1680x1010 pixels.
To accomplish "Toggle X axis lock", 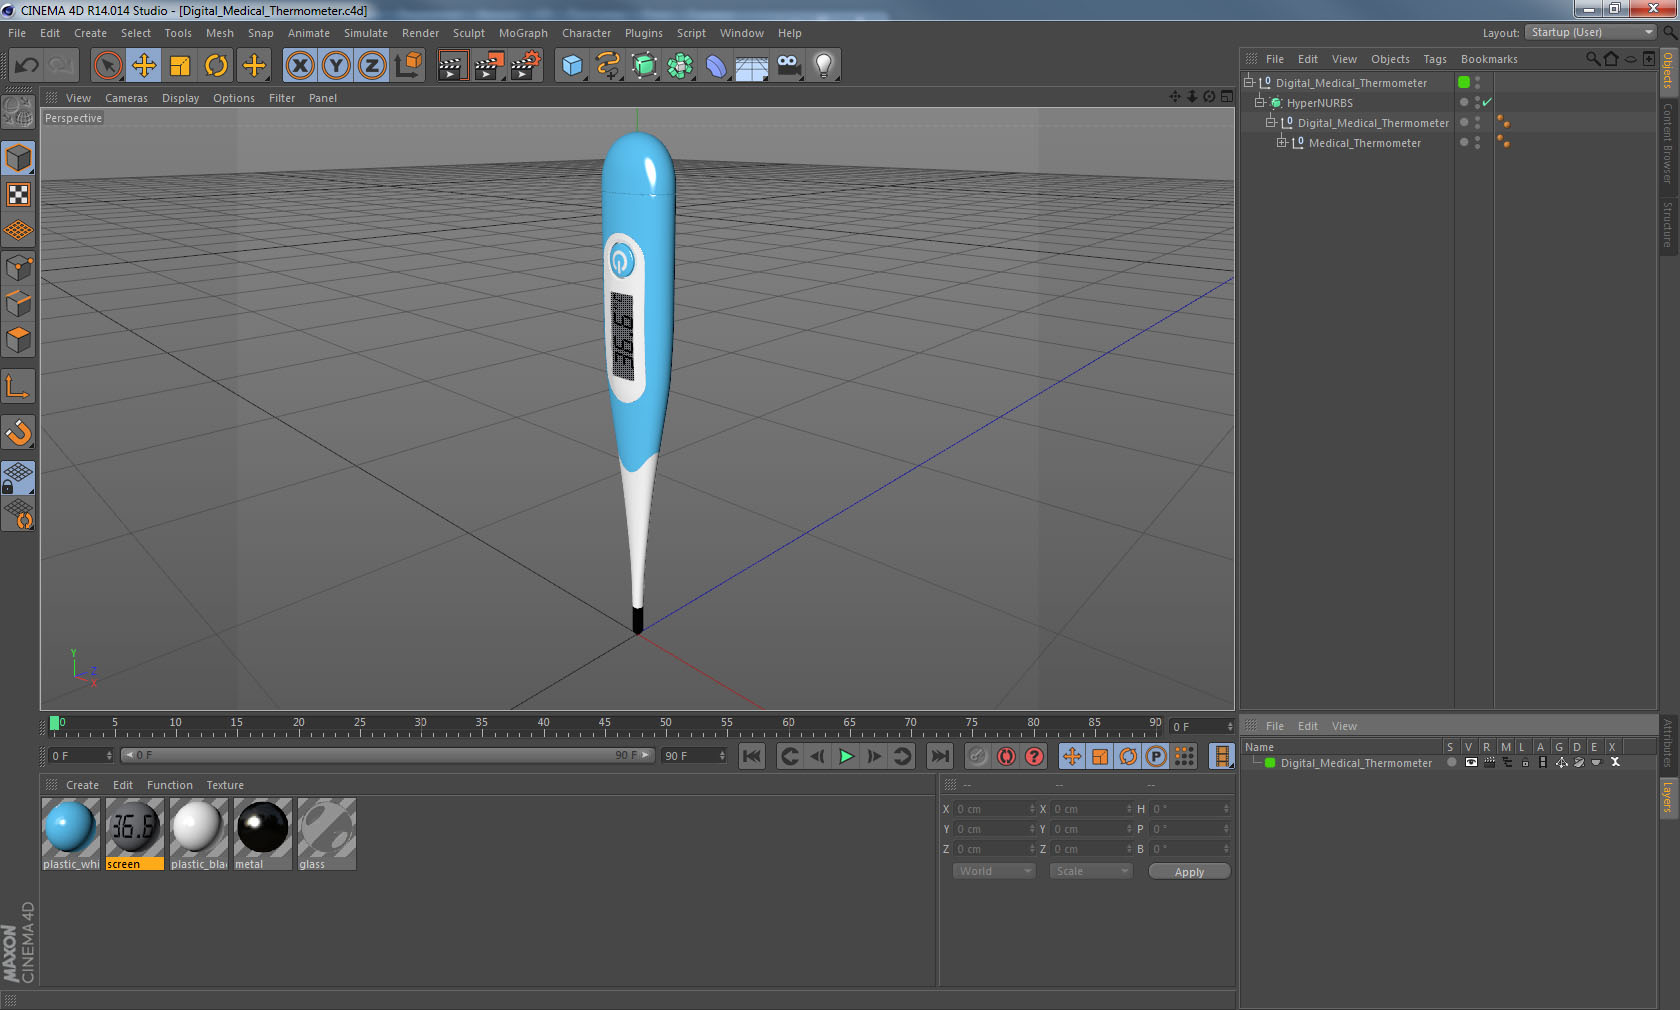I will coord(300,66).
